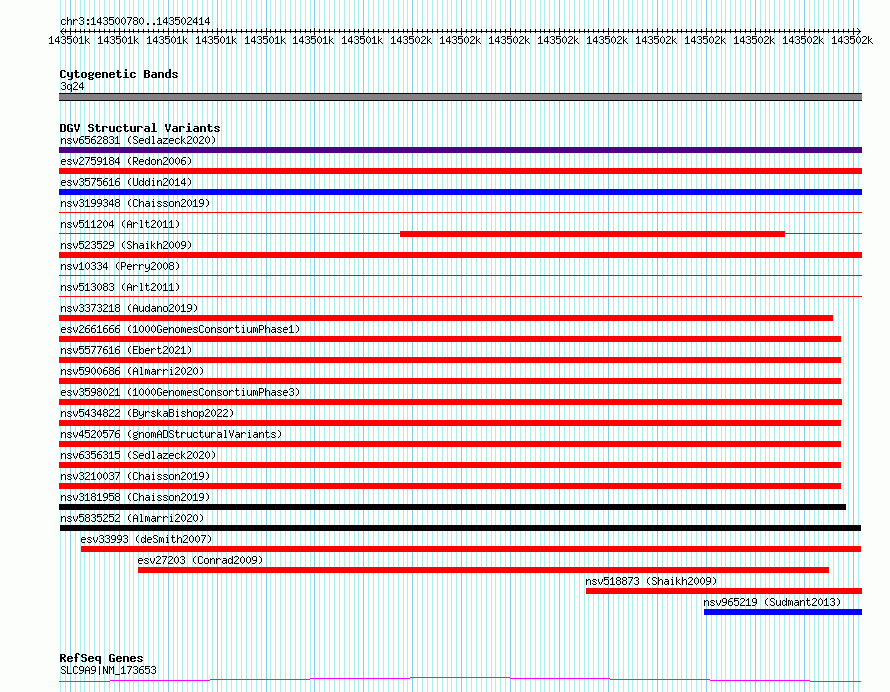Select variant nsv6356315 (Sedlazeck2020)
The height and width of the screenshot is (692, 890).
(x=138, y=455)
